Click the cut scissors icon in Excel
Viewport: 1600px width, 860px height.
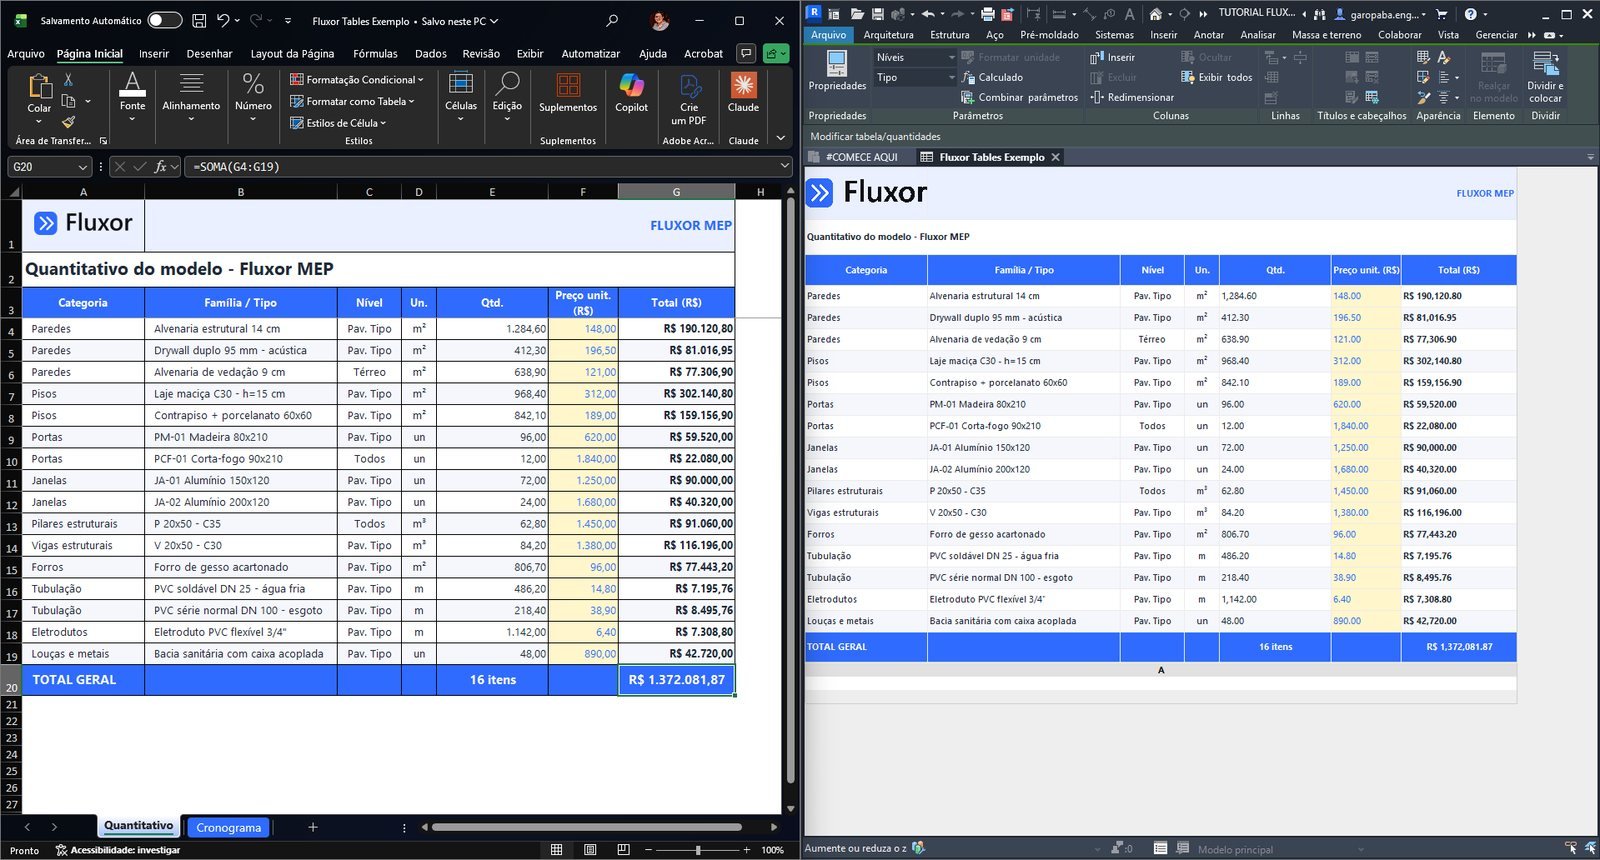pyautogui.click(x=68, y=79)
